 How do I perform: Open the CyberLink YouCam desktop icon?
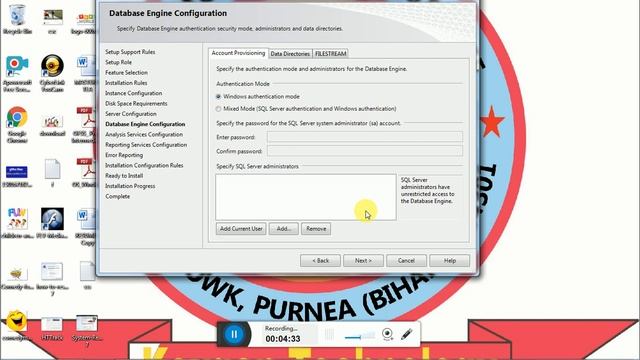(52, 73)
